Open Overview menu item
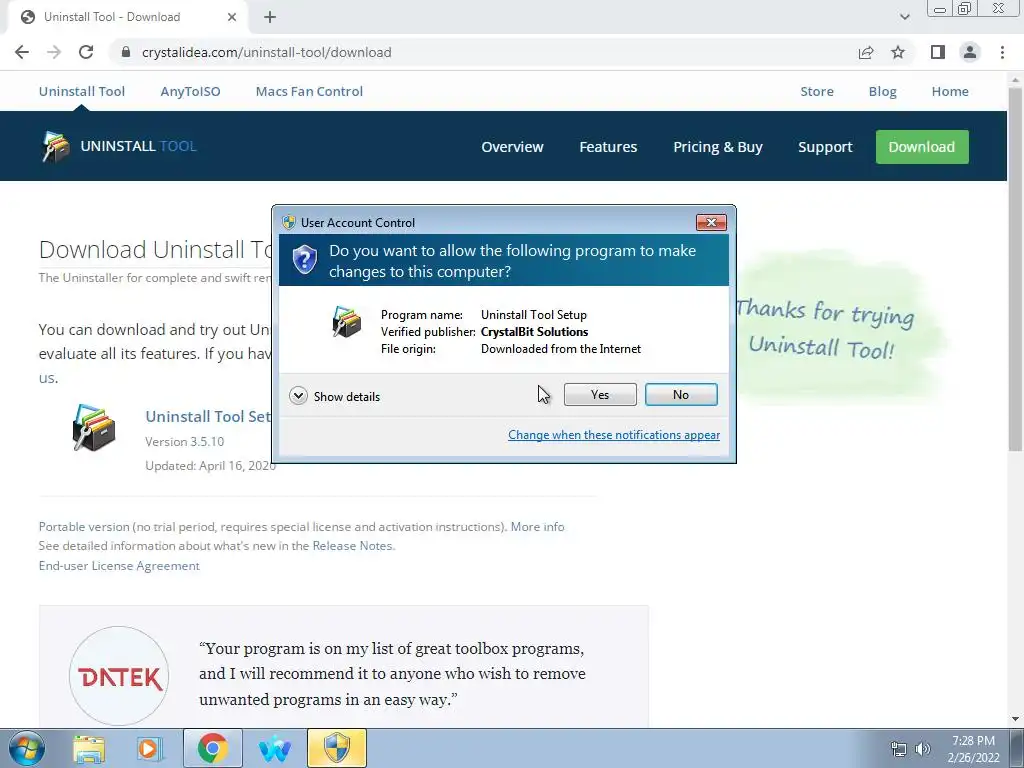 coord(512,147)
